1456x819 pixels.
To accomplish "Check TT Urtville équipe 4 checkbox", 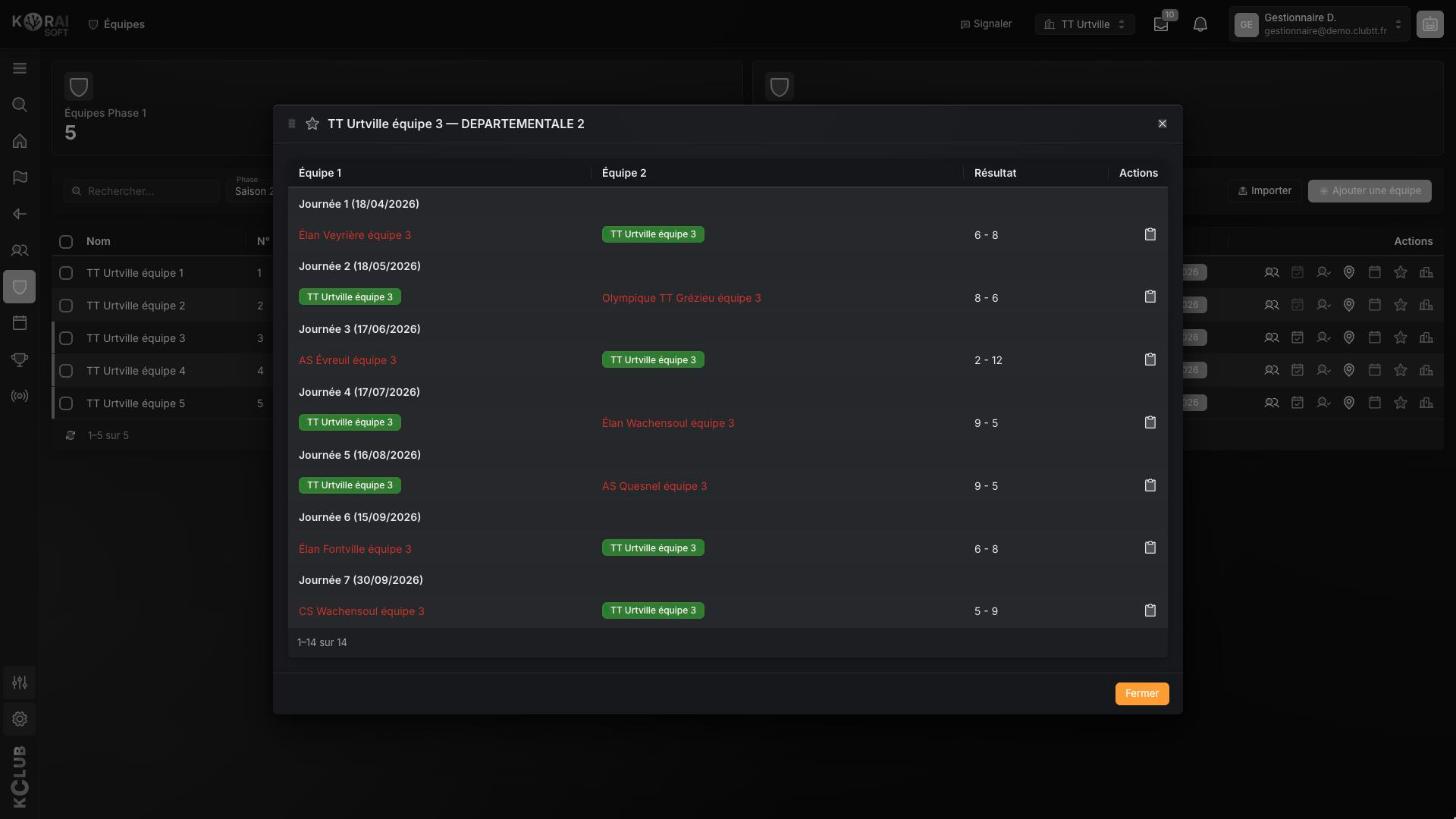I will pos(66,371).
